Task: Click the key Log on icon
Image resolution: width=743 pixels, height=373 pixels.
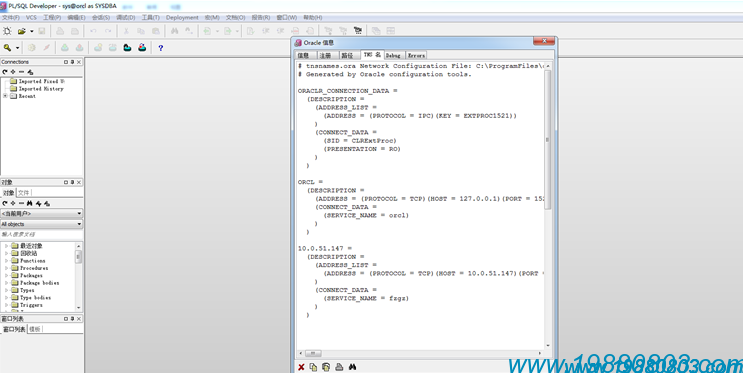Action: tap(7, 48)
